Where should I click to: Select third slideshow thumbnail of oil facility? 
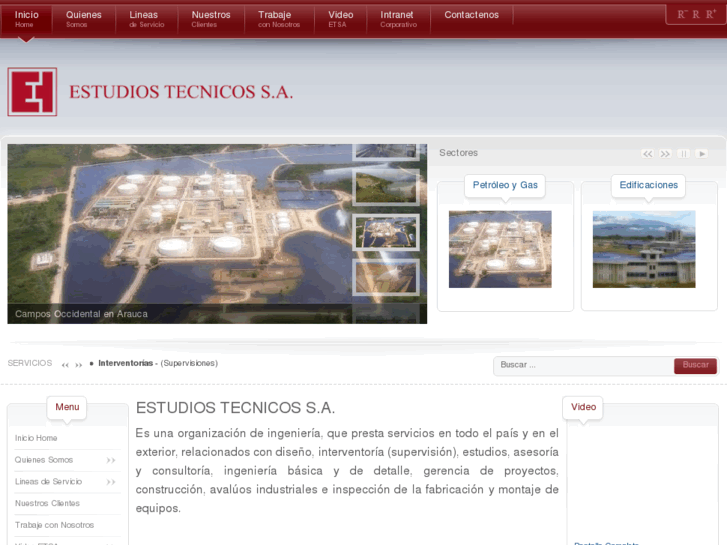click(x=386, y=232)
